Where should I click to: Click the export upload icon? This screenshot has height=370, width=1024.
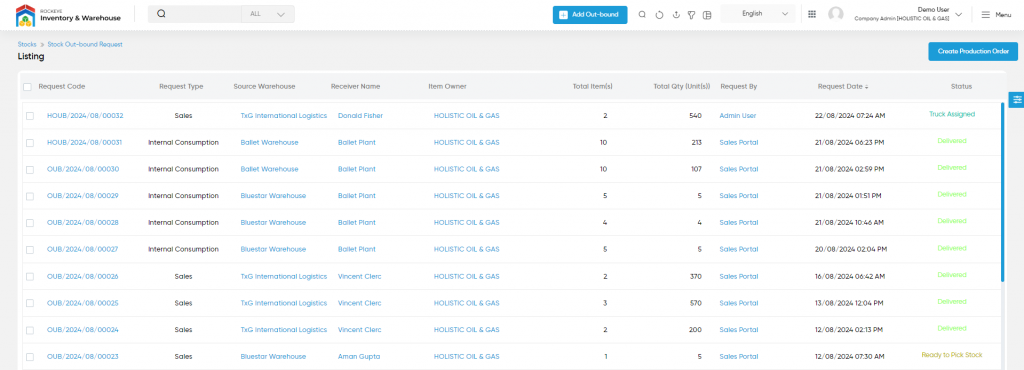(x=676, y=14)
